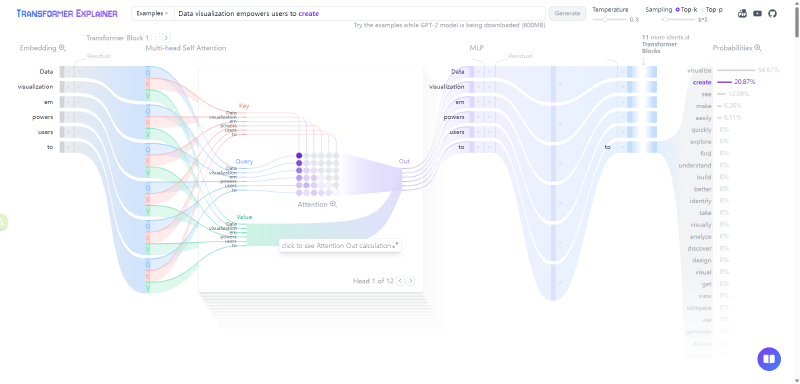Click the Probabilities magnifier zoom icon

coord(758,48)
